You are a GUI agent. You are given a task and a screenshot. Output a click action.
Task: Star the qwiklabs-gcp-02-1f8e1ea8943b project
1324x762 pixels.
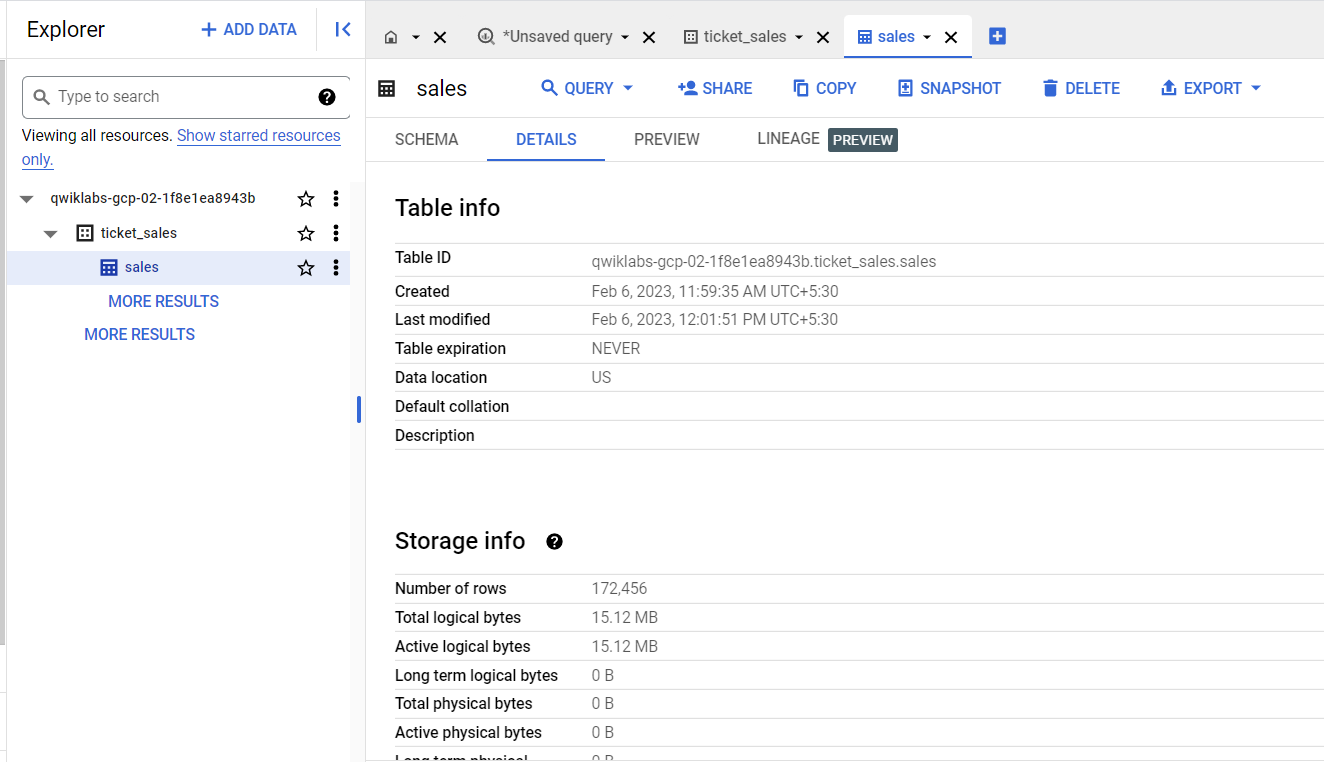pos(306,199)
